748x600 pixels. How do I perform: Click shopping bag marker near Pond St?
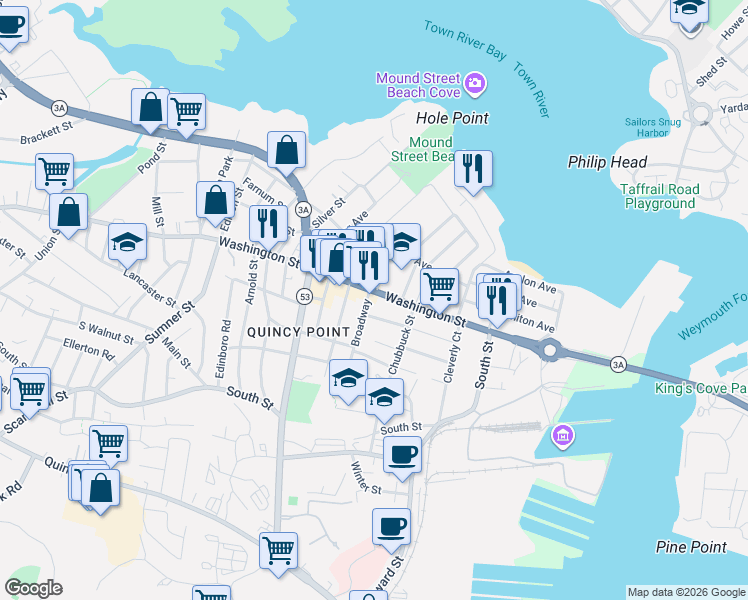(150, 109)
